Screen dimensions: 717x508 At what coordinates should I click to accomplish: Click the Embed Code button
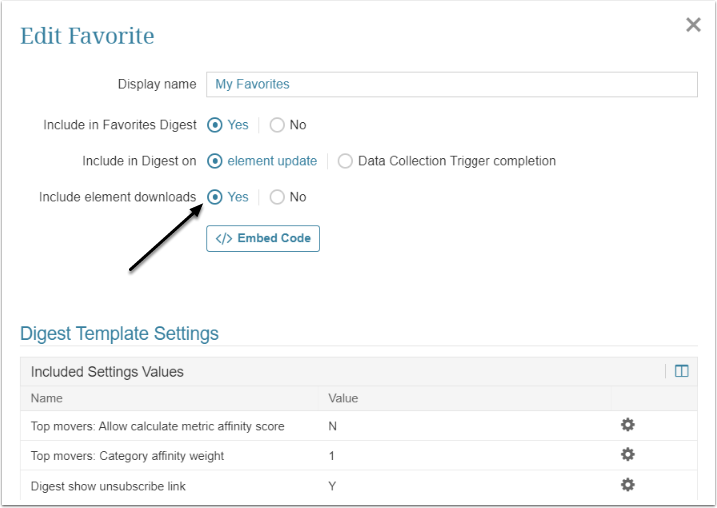[263, 238]
